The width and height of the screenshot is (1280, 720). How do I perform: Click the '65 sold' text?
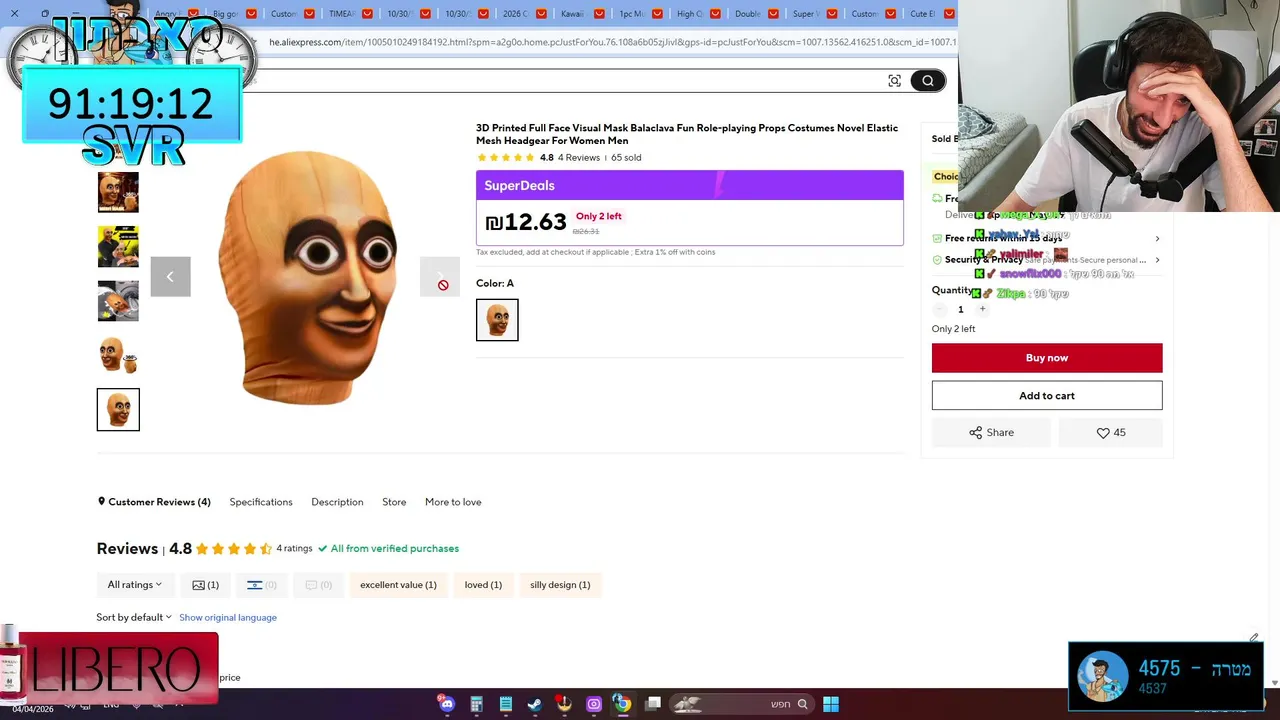(626, 158)
